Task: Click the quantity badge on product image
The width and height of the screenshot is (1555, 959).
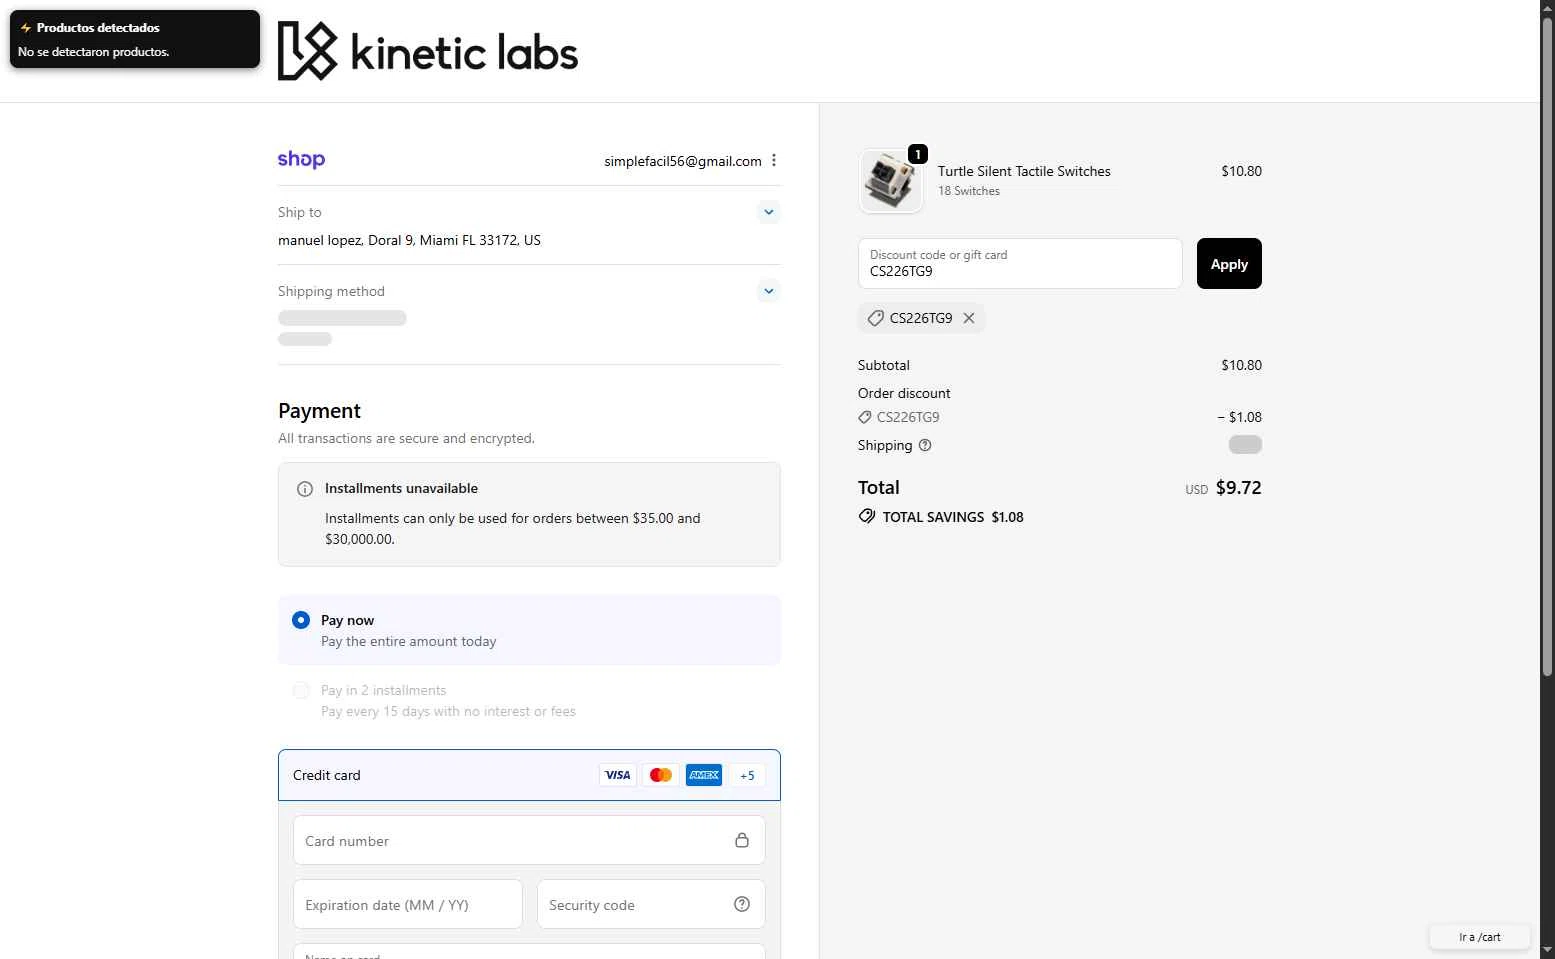Action: [918, 154]
